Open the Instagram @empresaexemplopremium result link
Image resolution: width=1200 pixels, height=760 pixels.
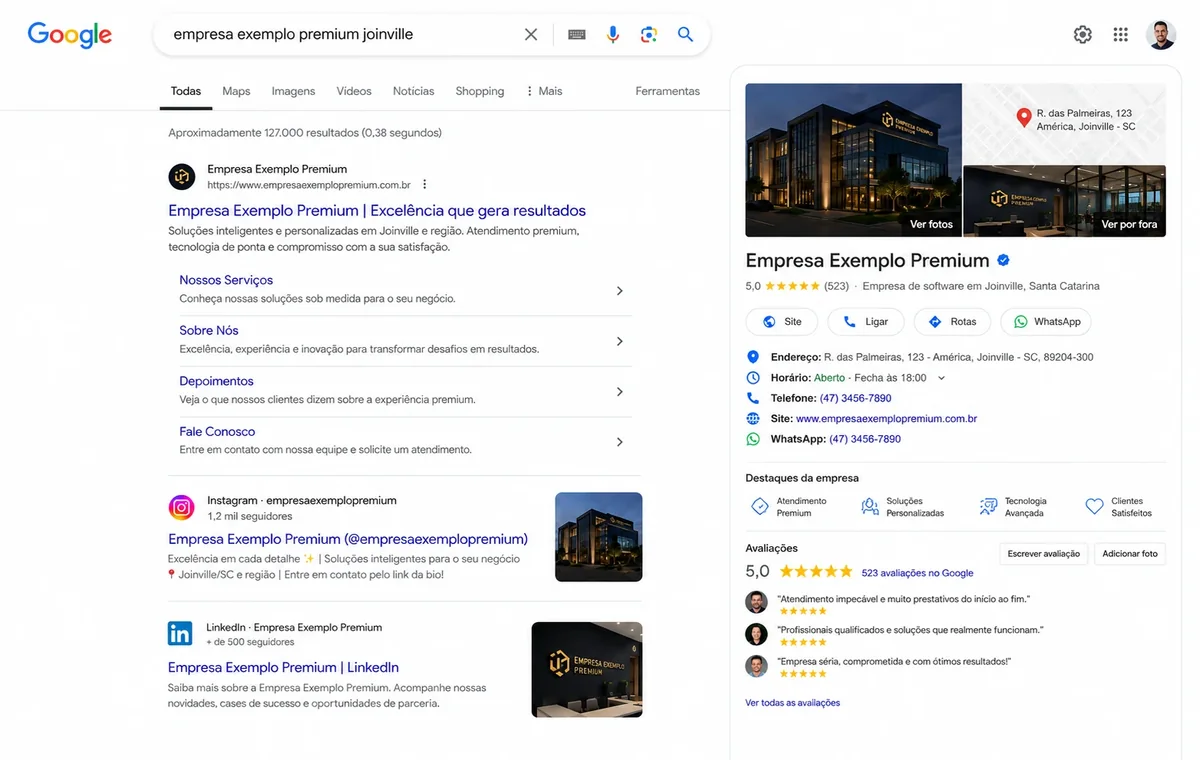click(348, 539)
